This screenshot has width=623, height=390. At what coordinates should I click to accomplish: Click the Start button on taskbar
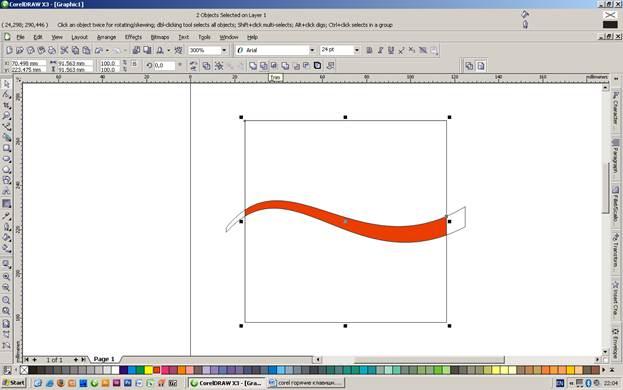14,383
